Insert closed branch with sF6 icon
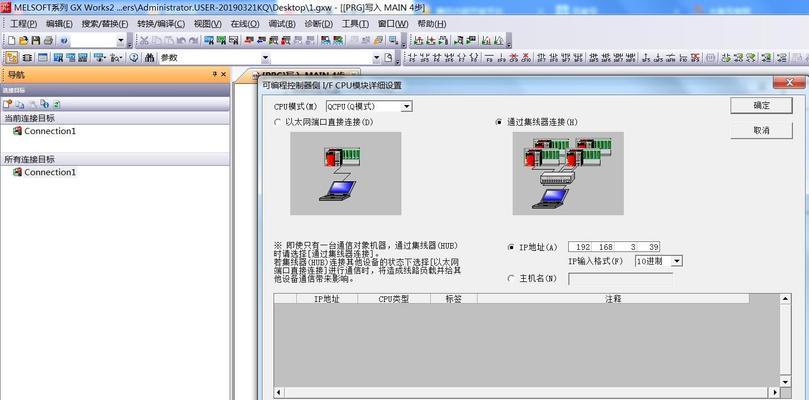The image size is (809, 400). 449,57
